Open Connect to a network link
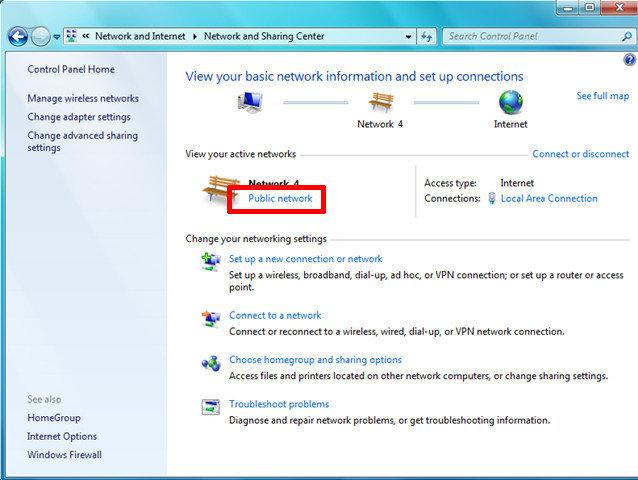The width and height of the screenshot is (638, 480). point(275,315)
